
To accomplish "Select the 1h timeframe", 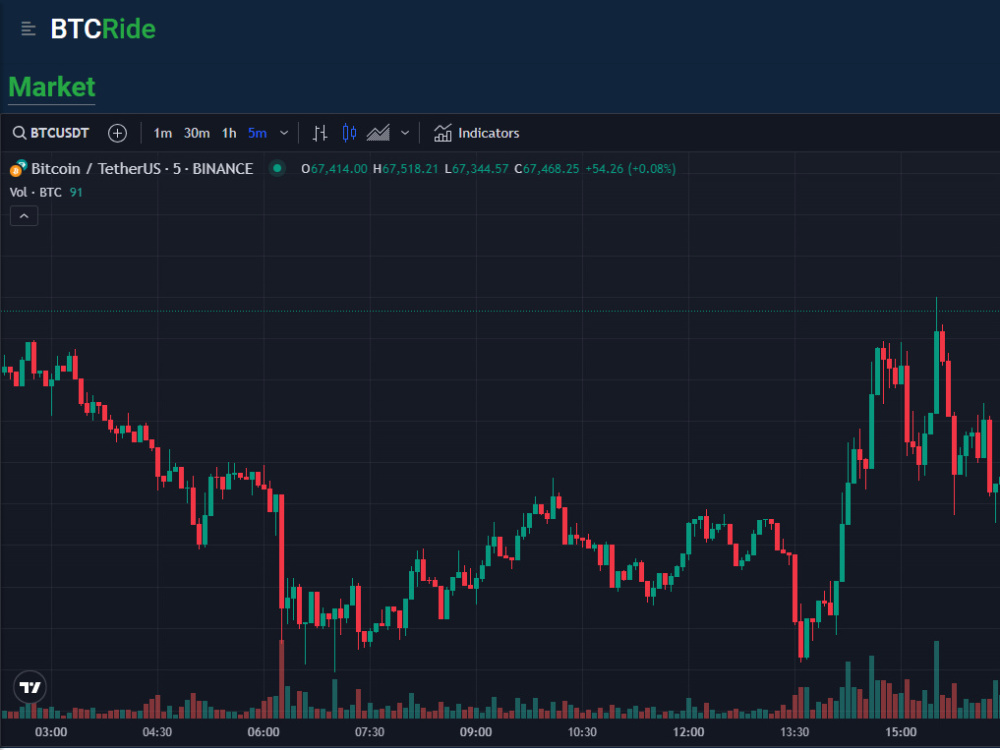I will (229, 133).
